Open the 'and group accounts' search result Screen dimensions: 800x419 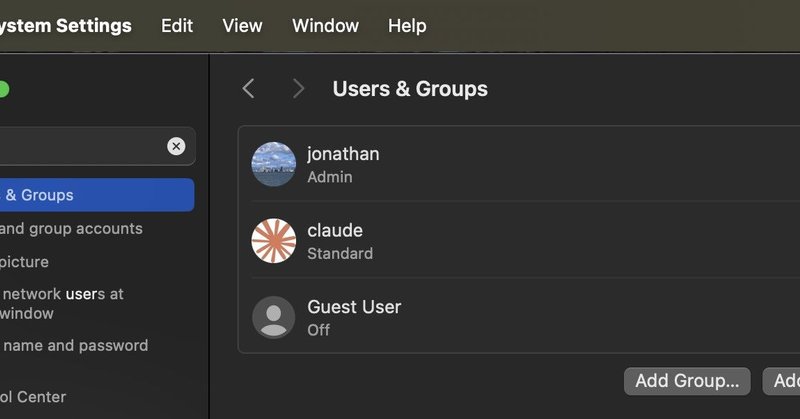point(71,229)
